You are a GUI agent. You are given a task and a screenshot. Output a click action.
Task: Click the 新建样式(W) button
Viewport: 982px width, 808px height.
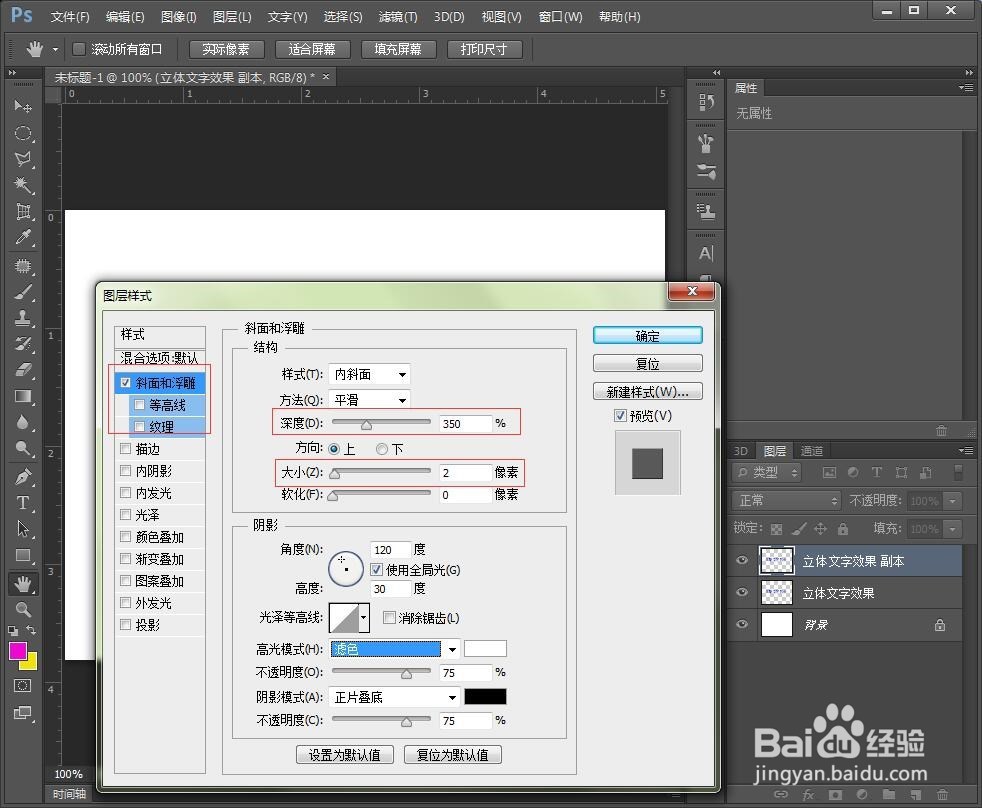coord(646,391)
